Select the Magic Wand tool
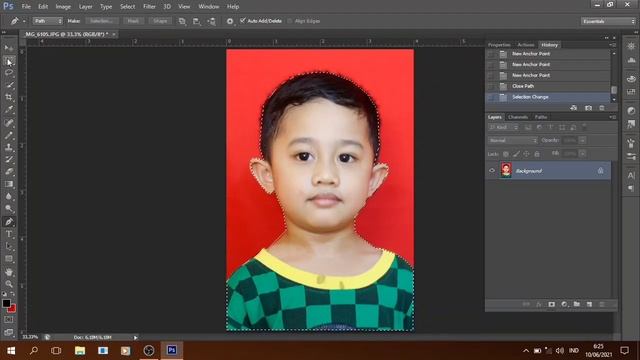This screenshot has height=360, width=640. [x=9, y=85]
